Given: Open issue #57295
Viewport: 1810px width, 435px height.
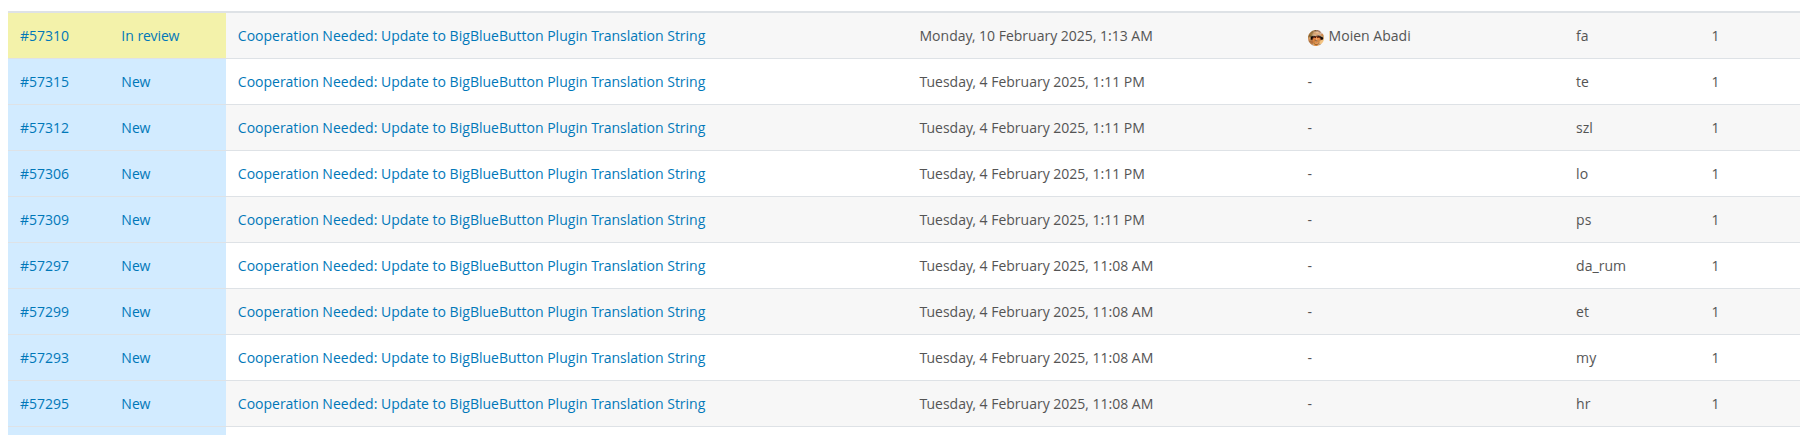Looking at the screenshot, I should 45,404.
